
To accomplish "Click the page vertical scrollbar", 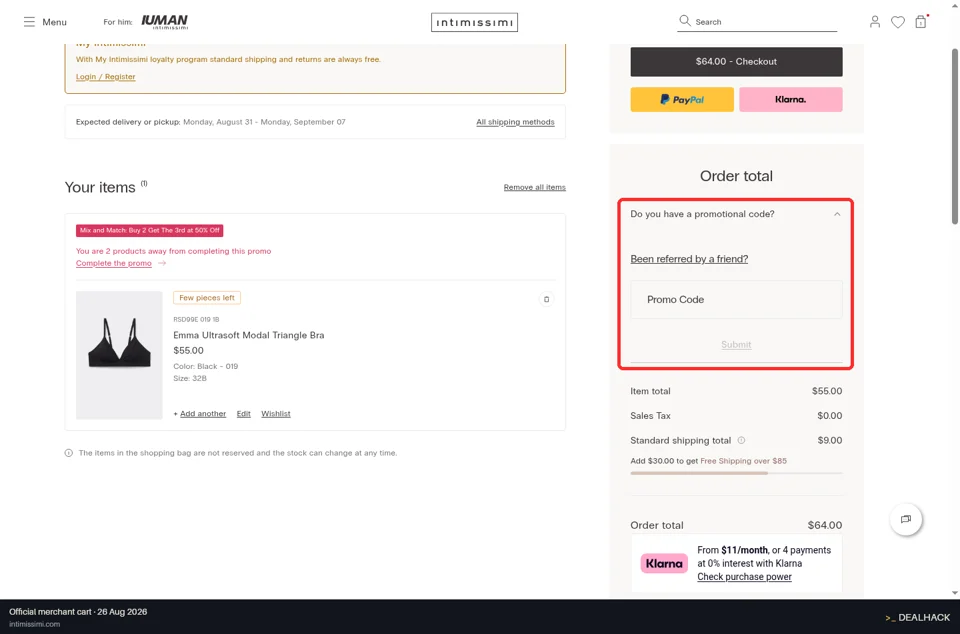I will (954, 136).
